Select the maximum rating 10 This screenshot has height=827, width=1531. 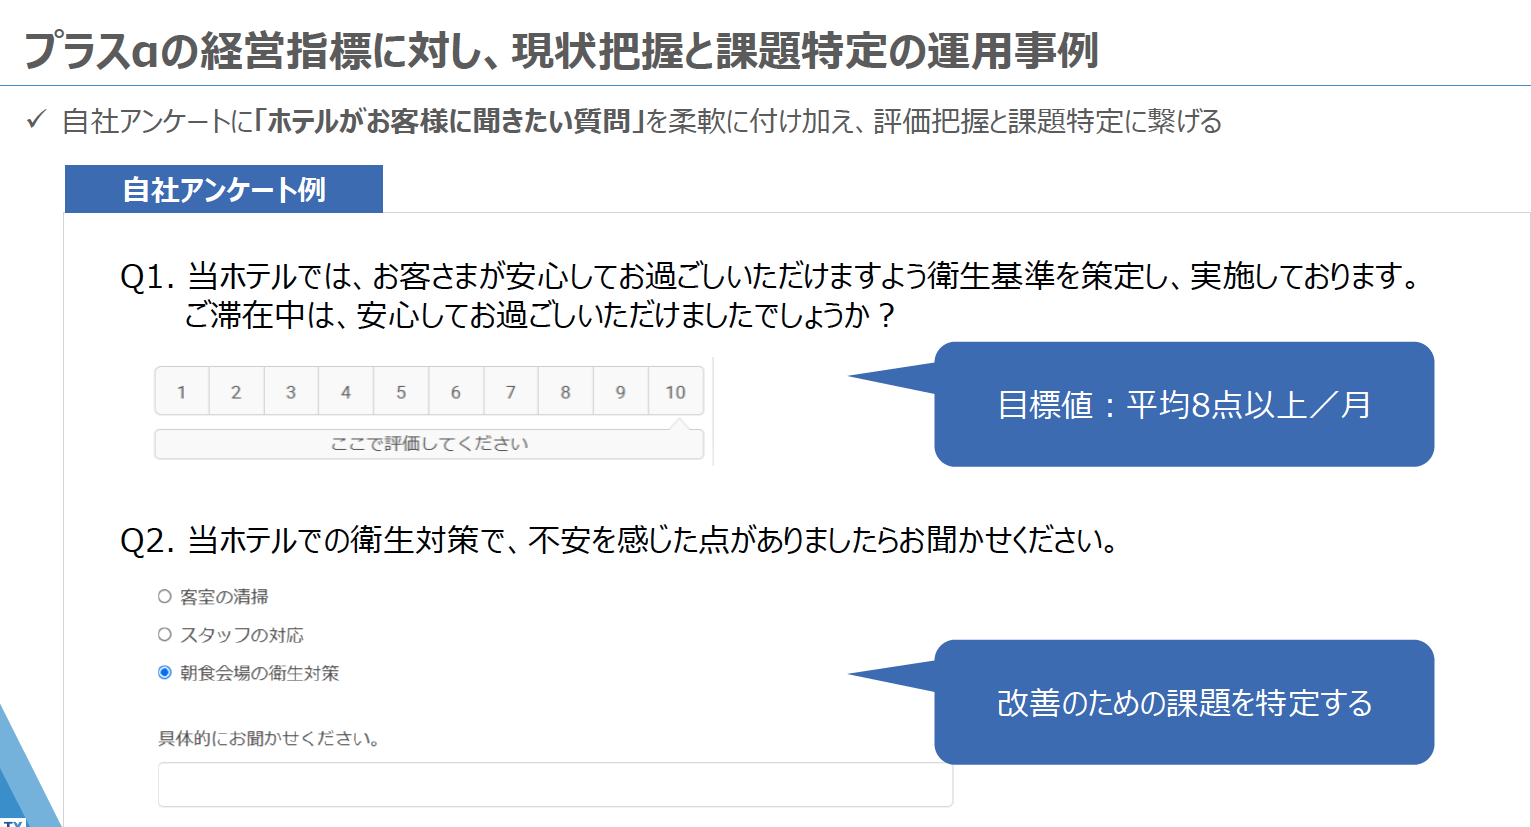(676, 391)
